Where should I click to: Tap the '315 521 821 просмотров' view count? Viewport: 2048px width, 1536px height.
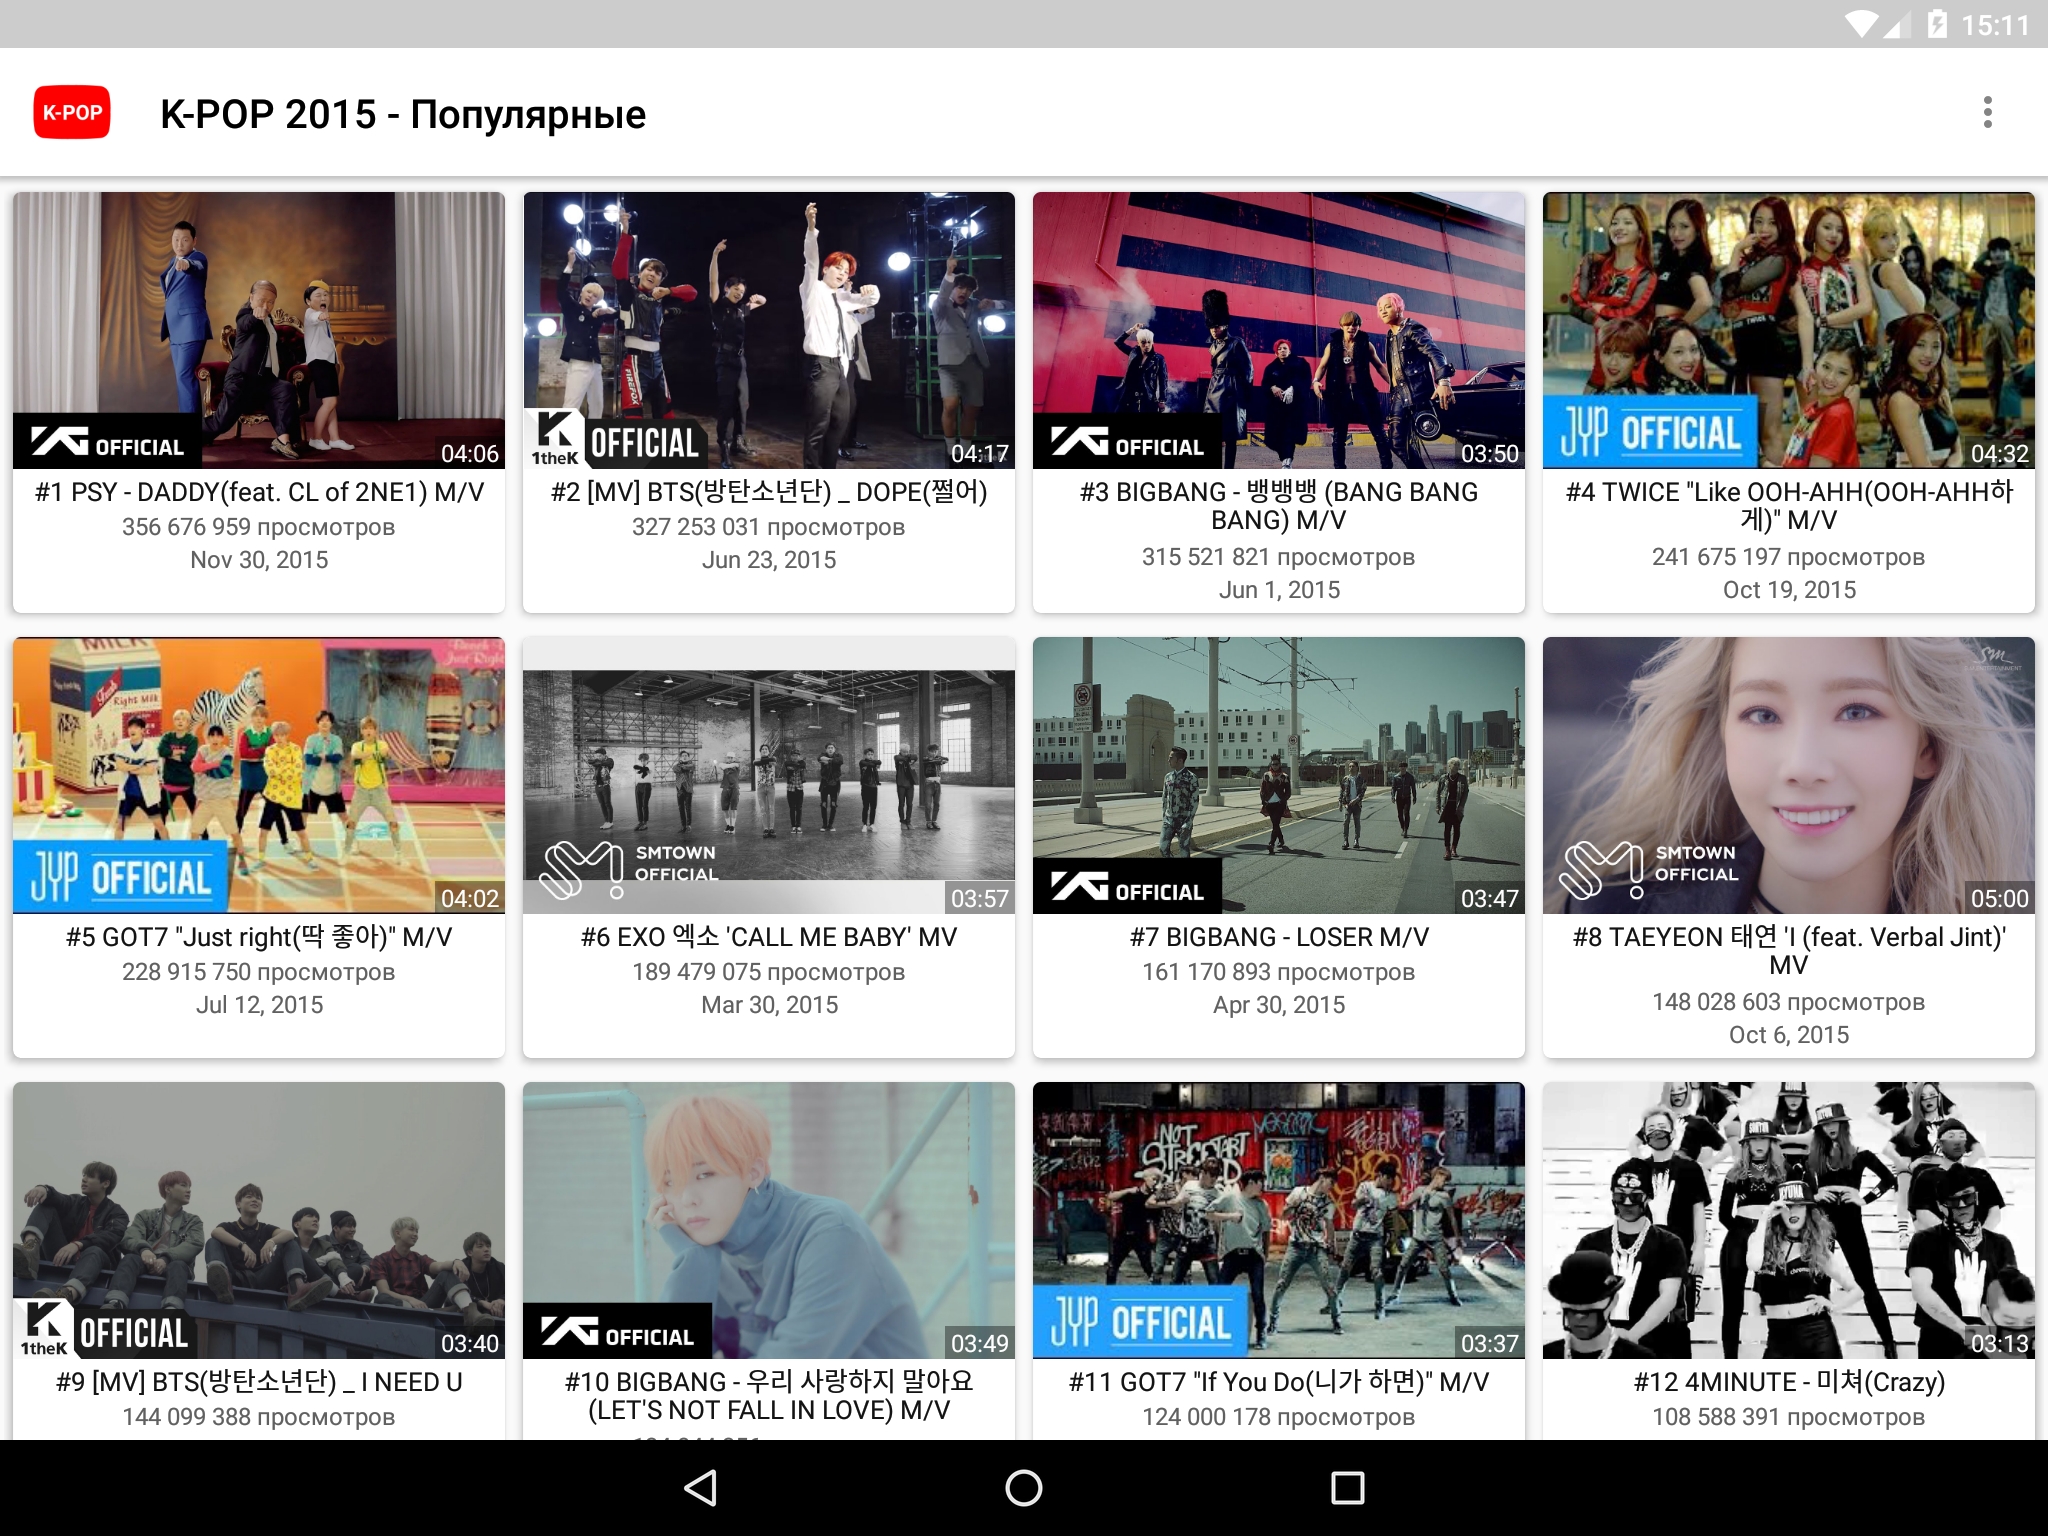[x=1279, y=557]
